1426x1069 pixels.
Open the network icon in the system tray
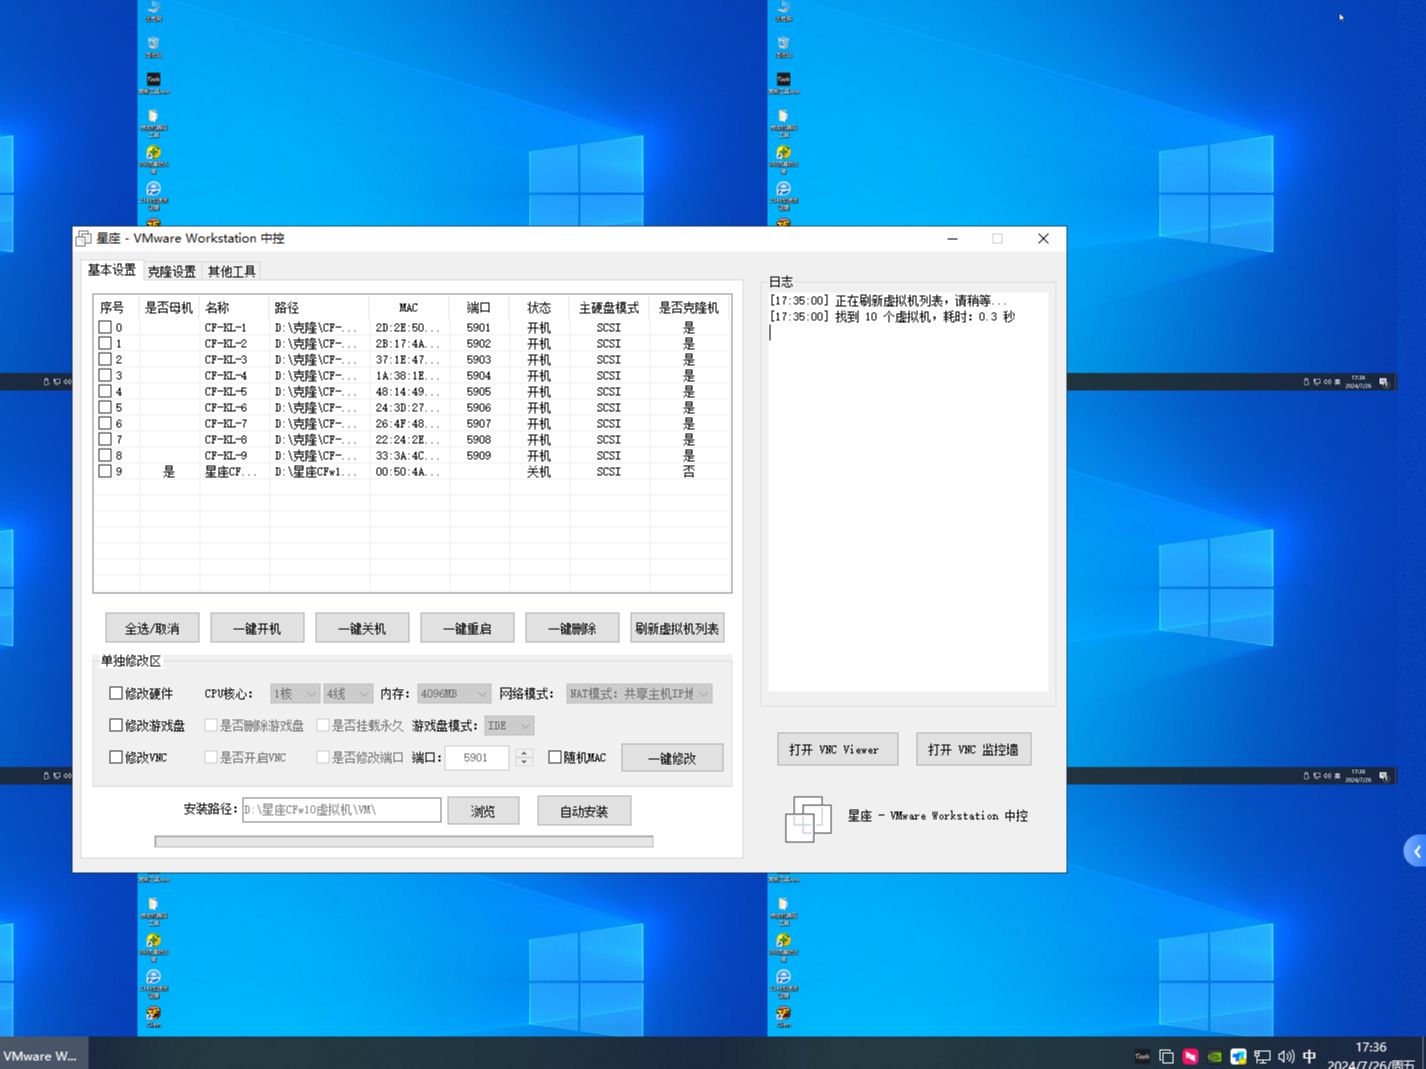coord(1262,1056)
